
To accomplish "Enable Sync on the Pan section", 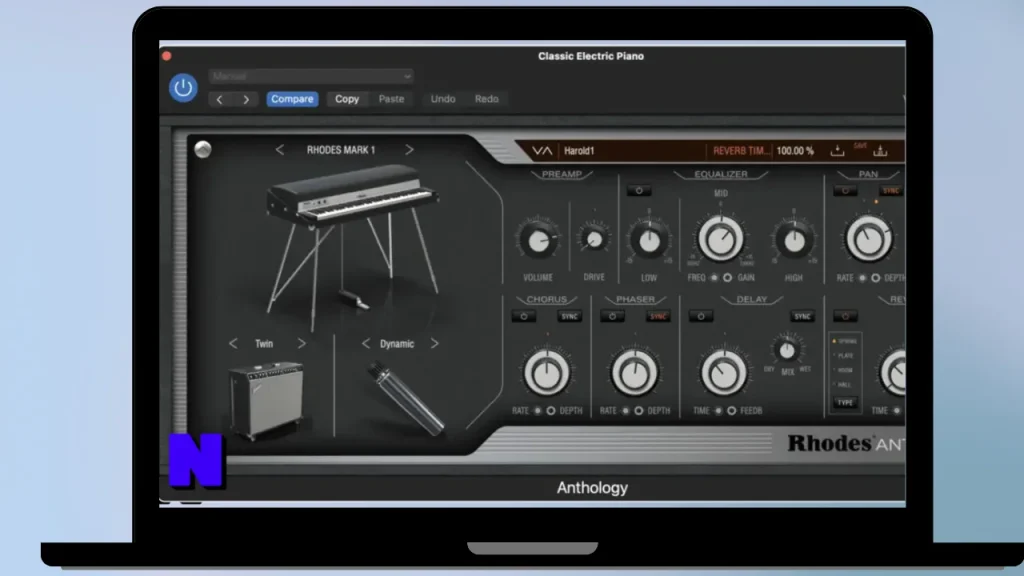I will point(891,191).
